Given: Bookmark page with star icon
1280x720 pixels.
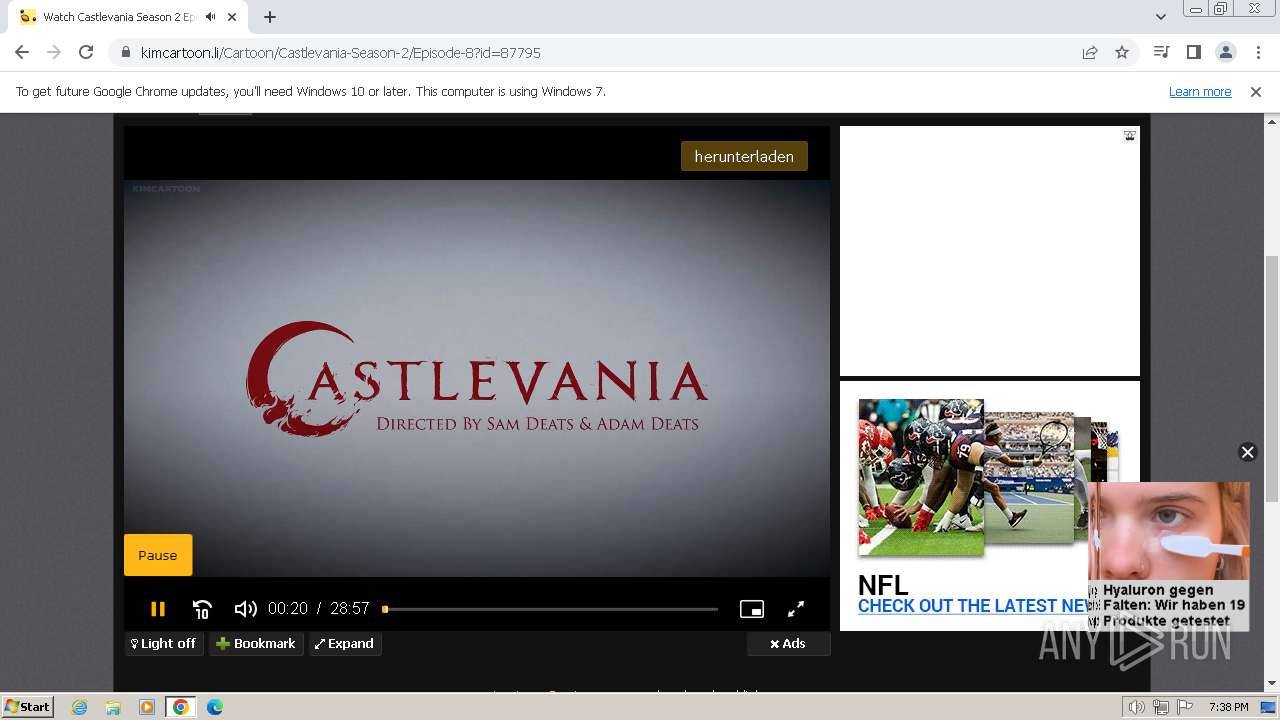Looking at the screenshot, I should (x=1122, y=52).
